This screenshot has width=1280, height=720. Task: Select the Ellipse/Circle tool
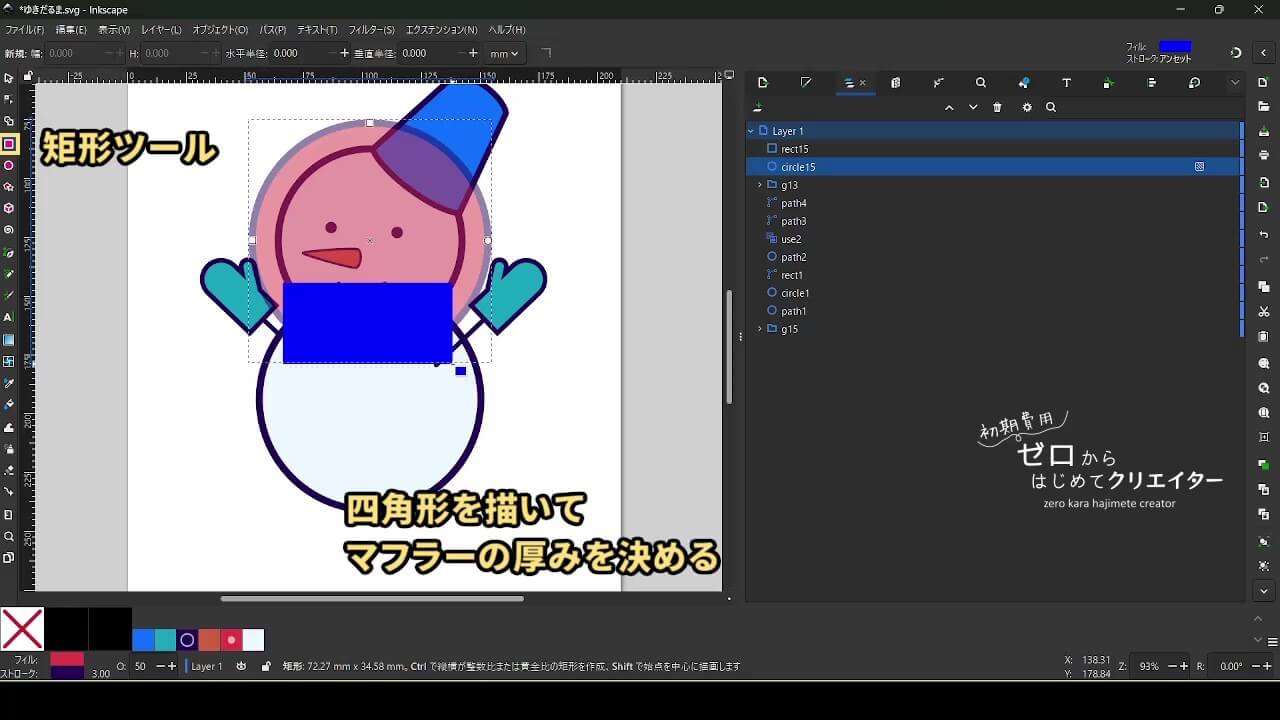(9, 166)
